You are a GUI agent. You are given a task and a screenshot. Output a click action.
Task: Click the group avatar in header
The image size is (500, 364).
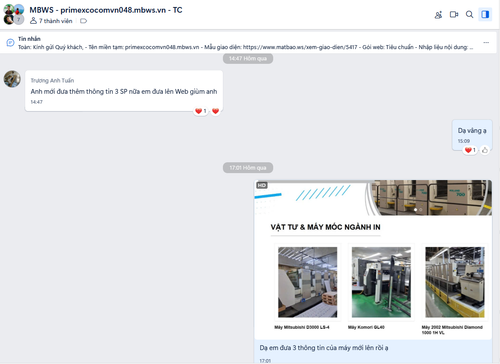(14, 14)
